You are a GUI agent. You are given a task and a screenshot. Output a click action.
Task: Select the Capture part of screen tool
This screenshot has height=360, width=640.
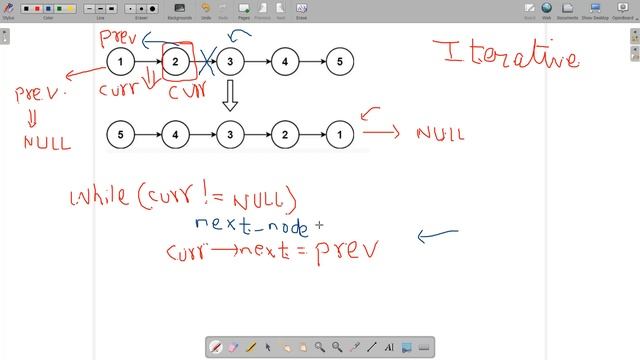pos(407,347)
